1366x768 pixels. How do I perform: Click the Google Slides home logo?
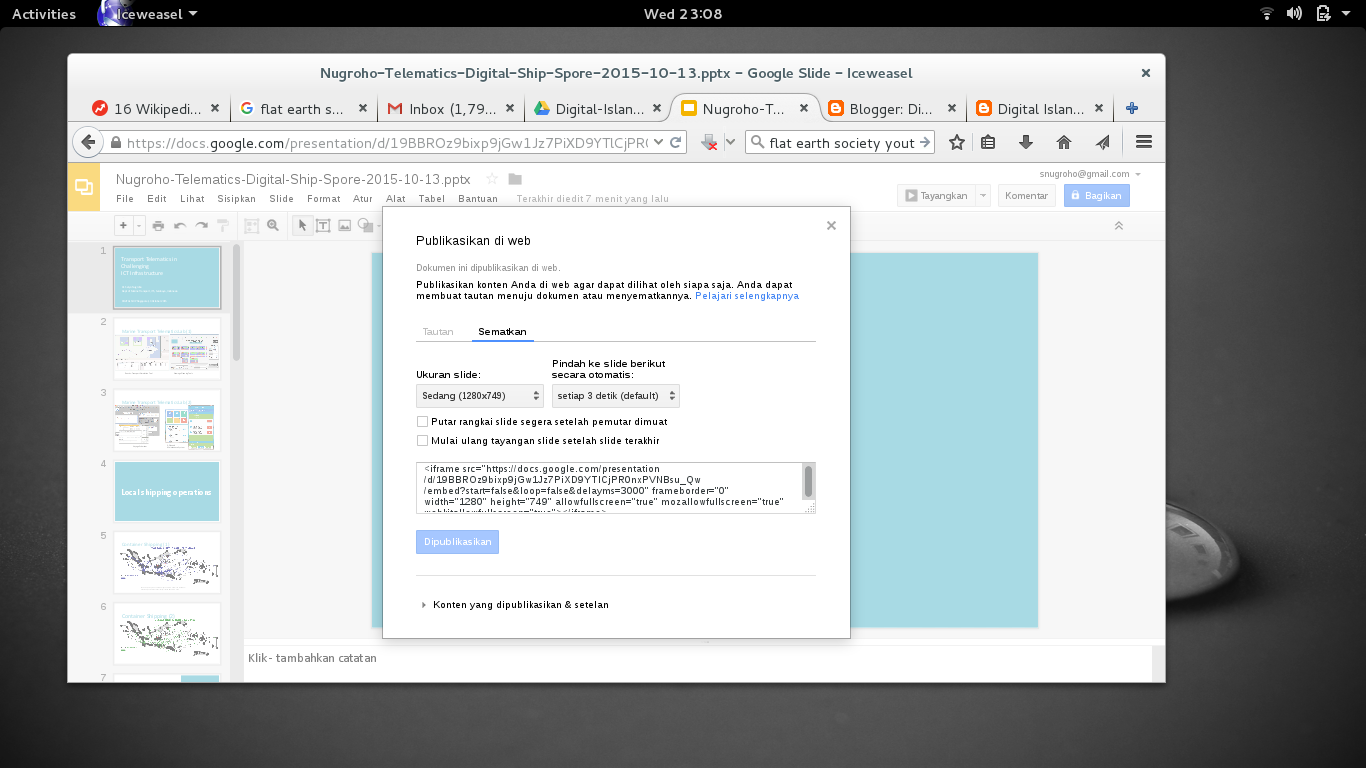pos(84,187)
